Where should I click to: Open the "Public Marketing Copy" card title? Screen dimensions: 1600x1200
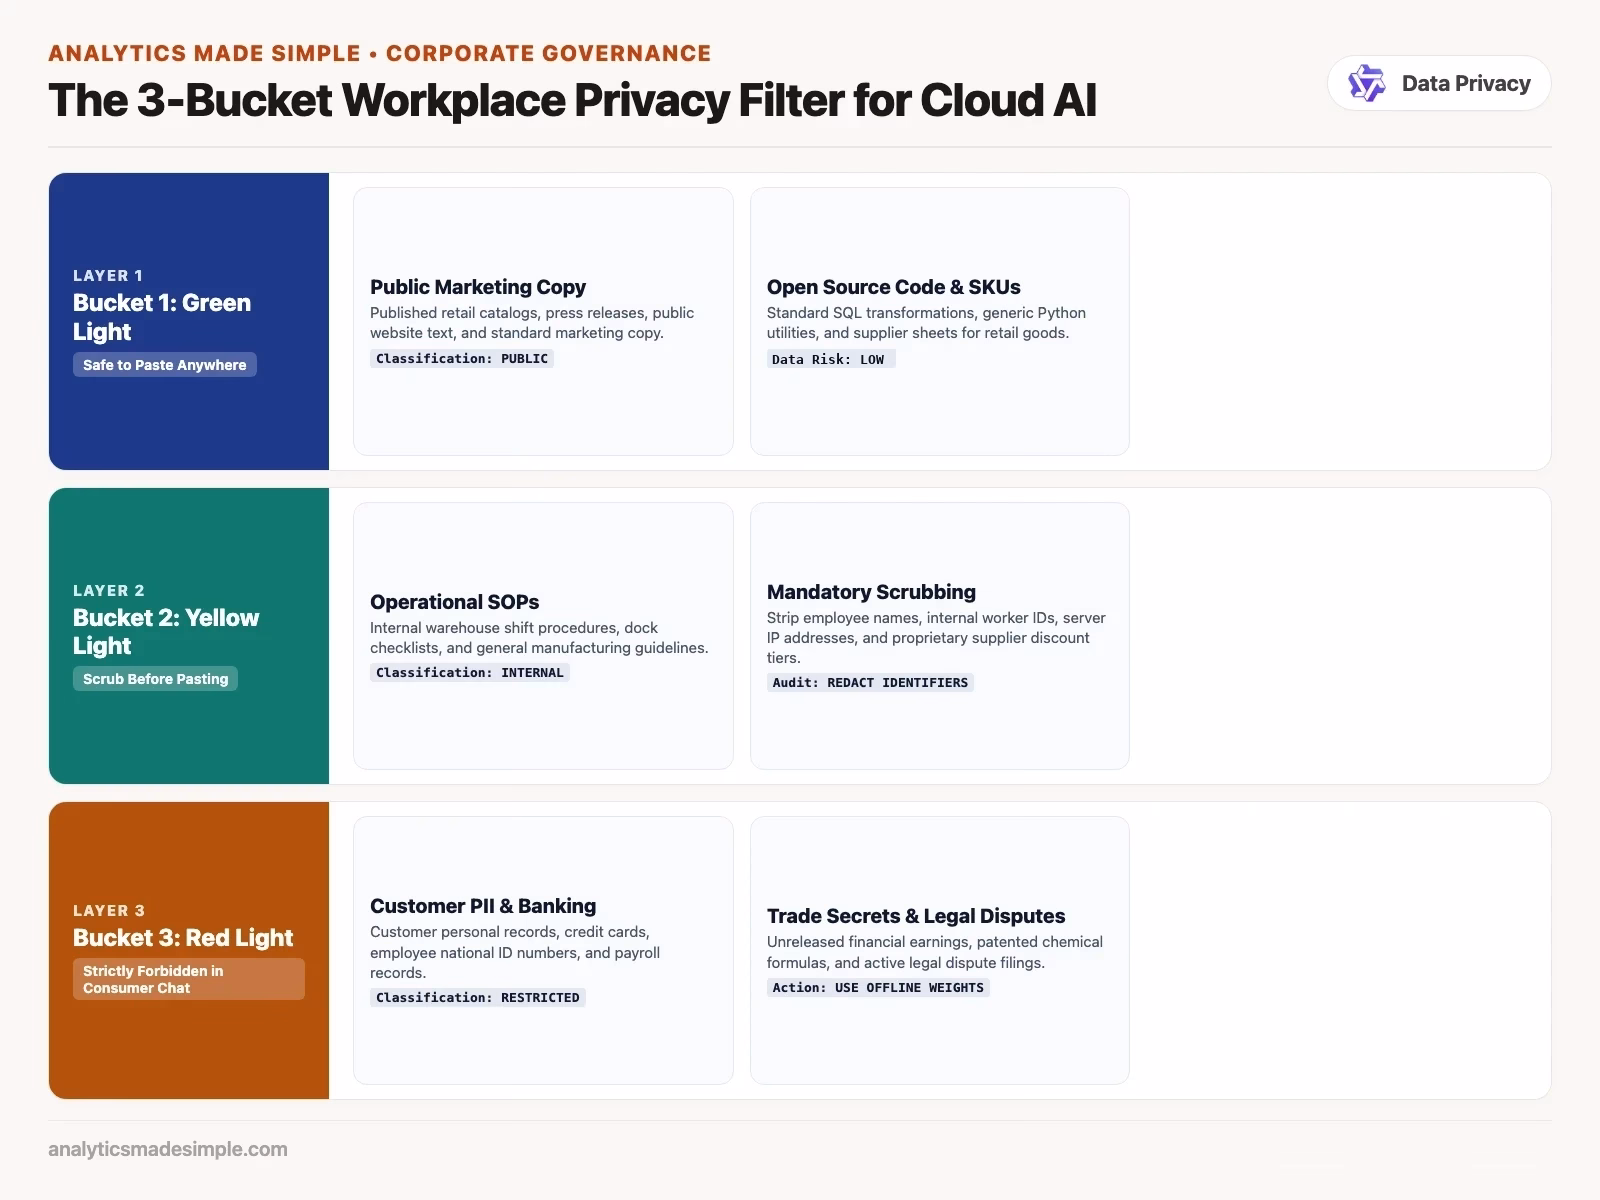point(478,287)
